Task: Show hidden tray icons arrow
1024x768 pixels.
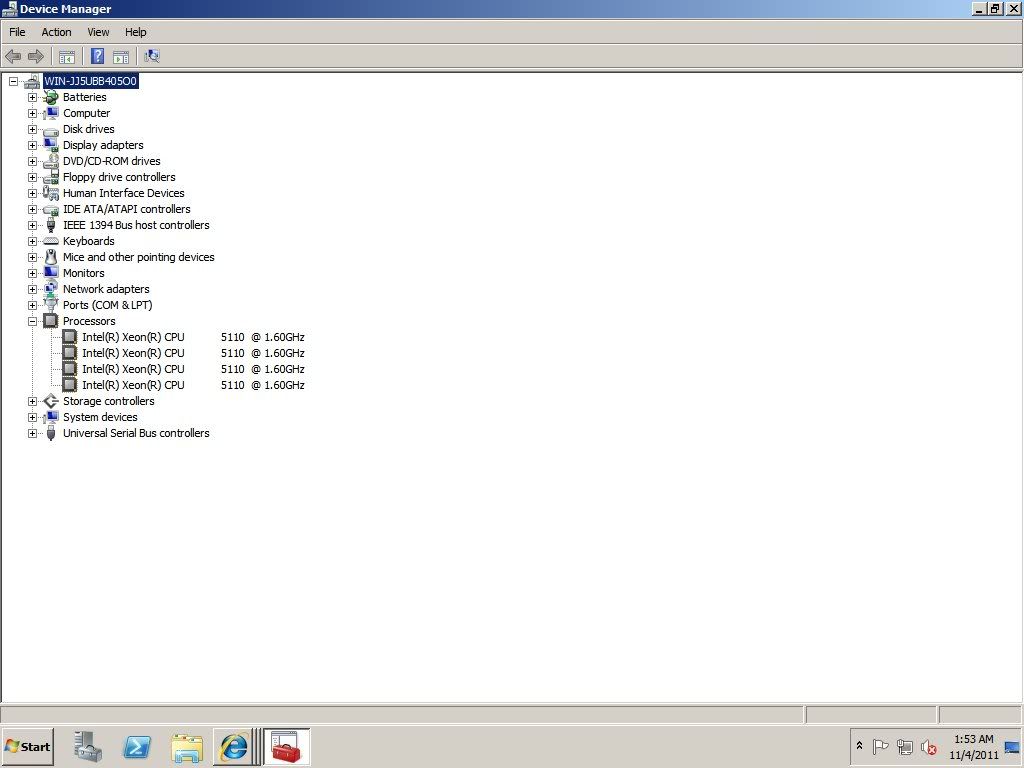Action: pos(859,746)
